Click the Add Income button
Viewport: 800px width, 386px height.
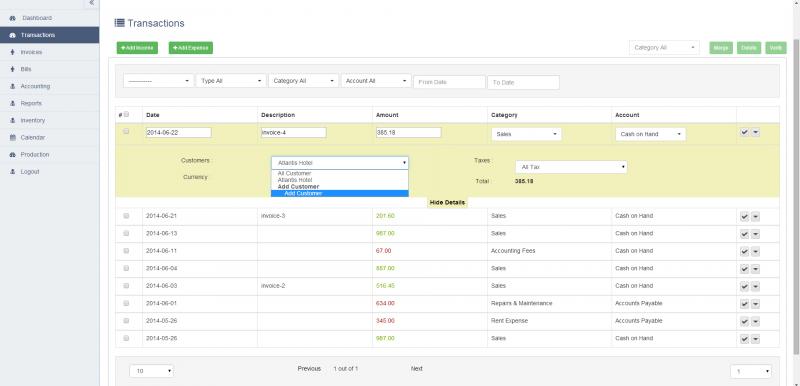(137, 47)
